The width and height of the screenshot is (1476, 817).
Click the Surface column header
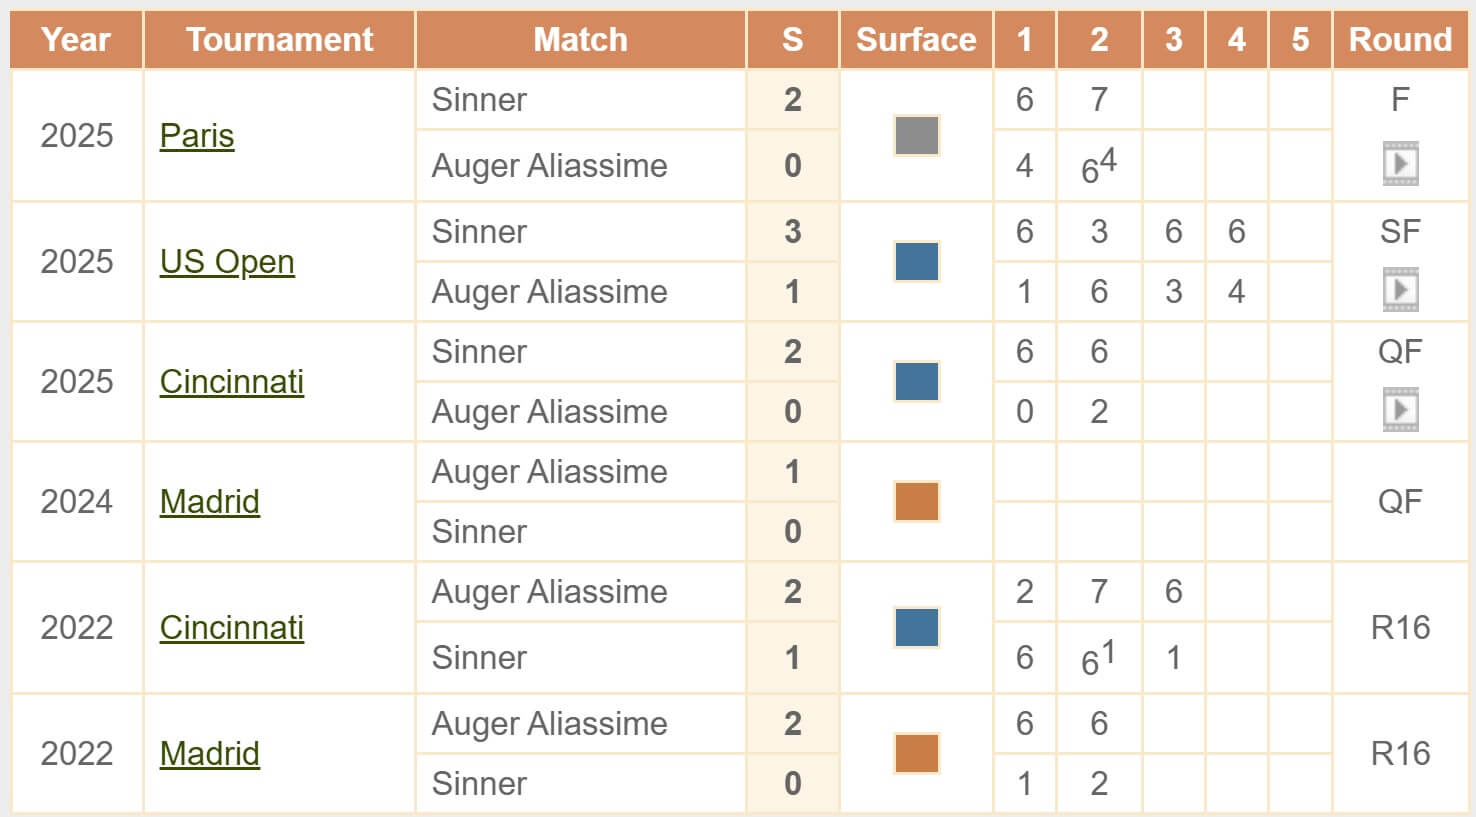[916, 40]
